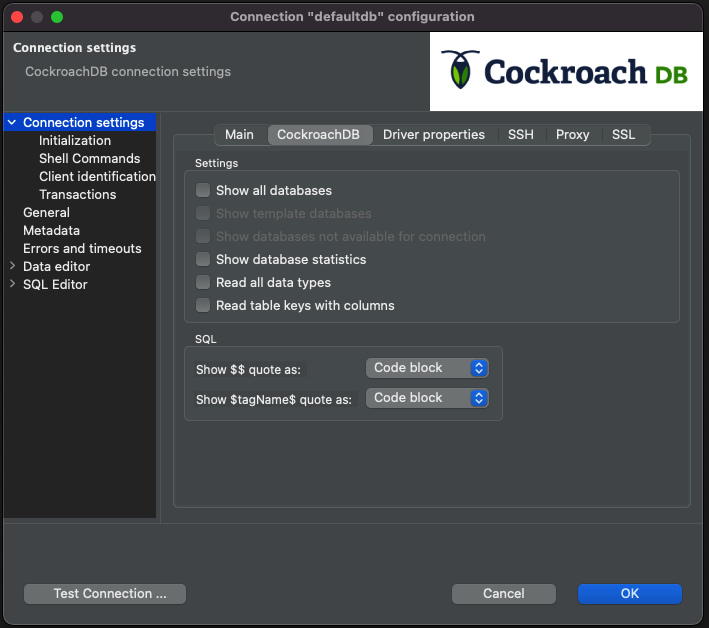Open Shell Commands settings page
Screen dimensions: 709x628
pos(90,159)
